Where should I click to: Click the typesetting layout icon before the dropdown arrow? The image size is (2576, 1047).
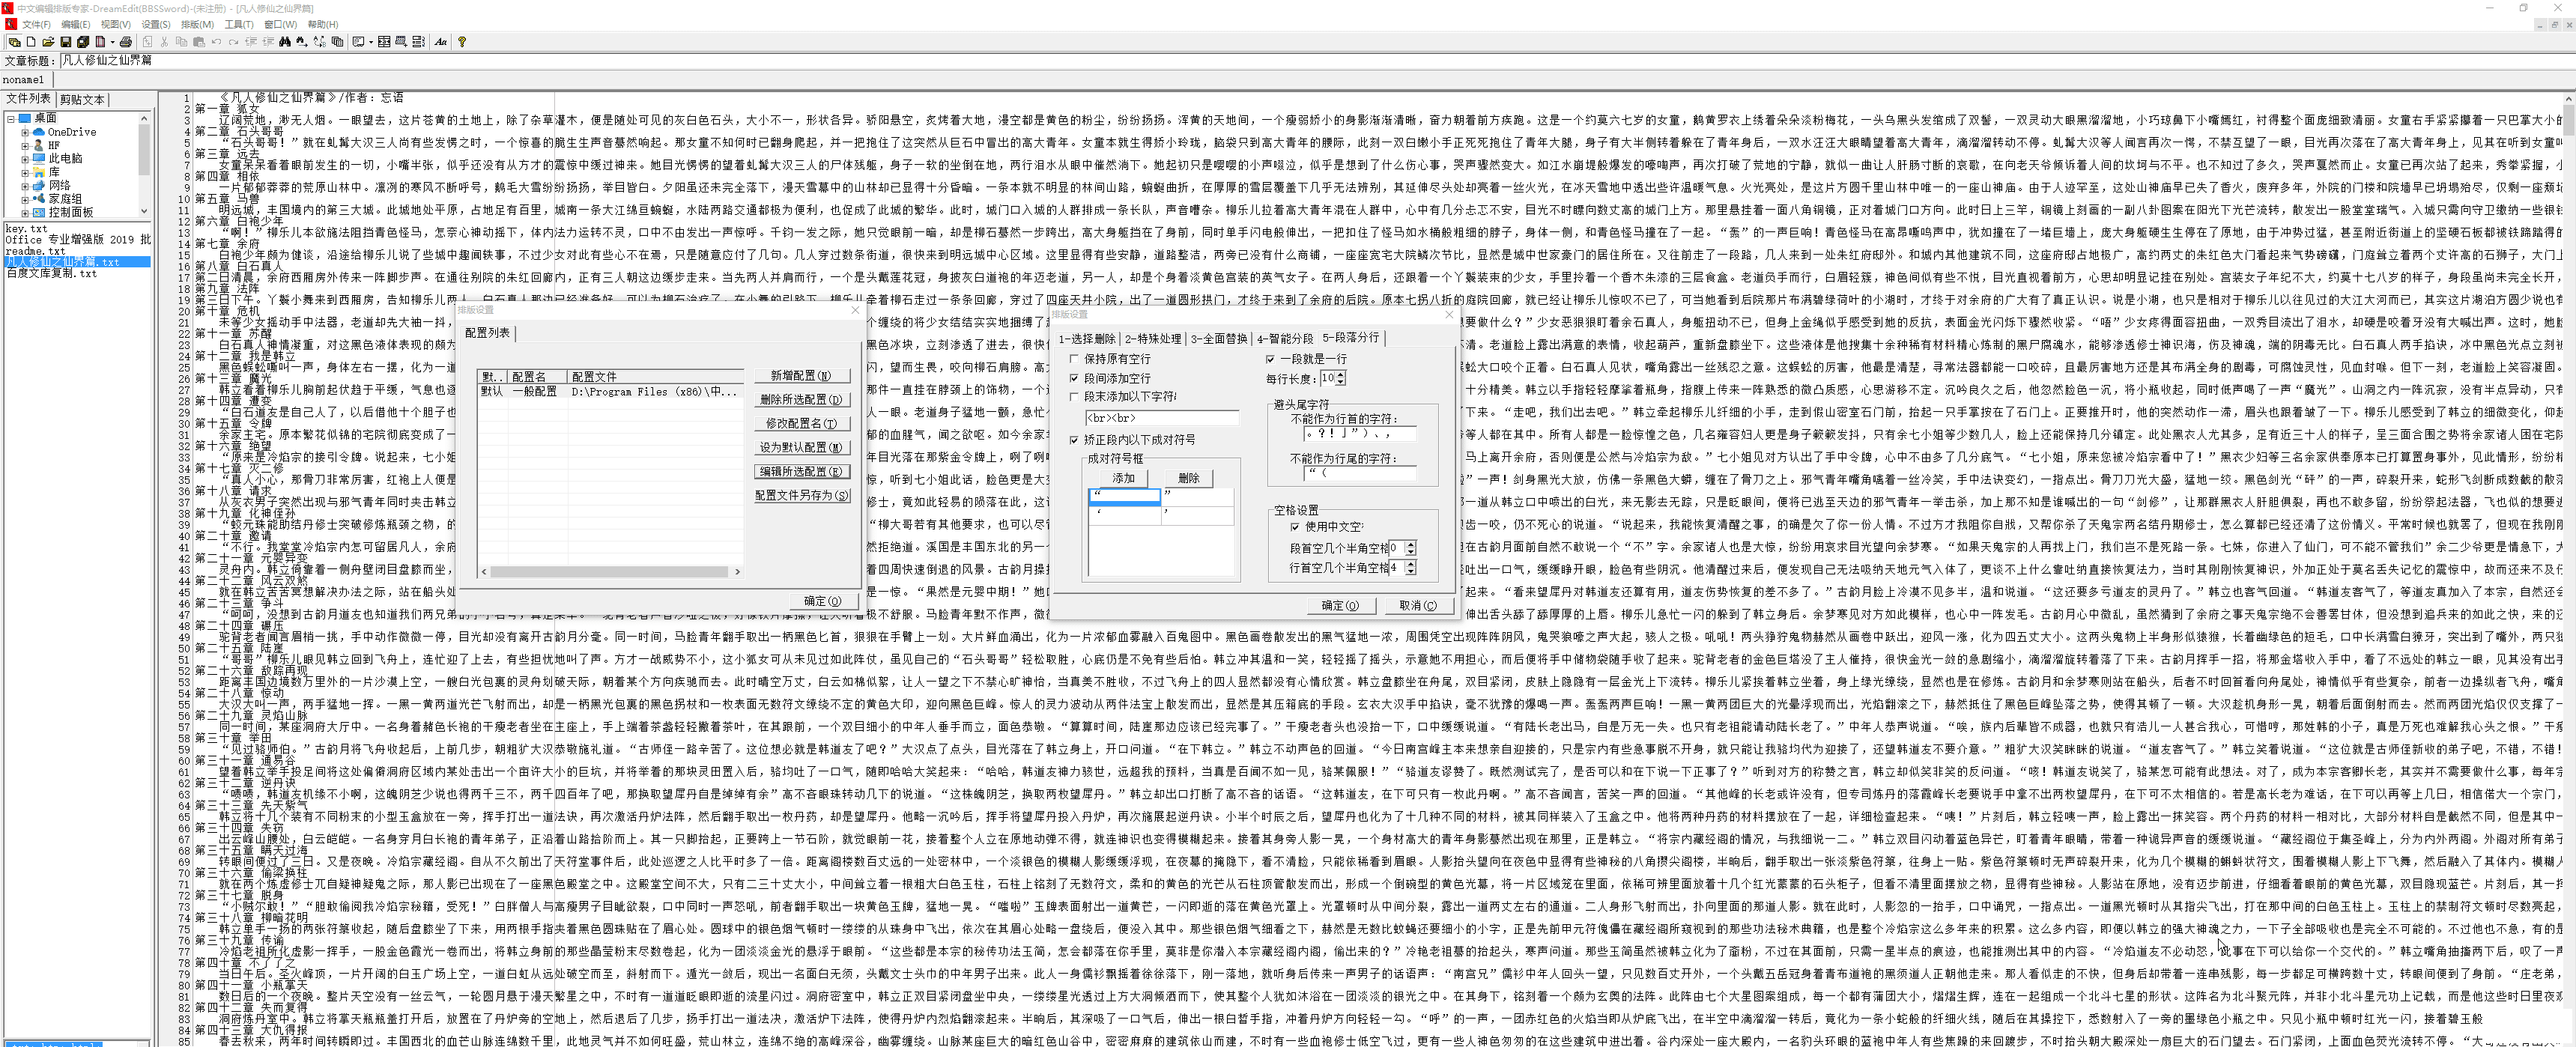[x=359, y=42]
